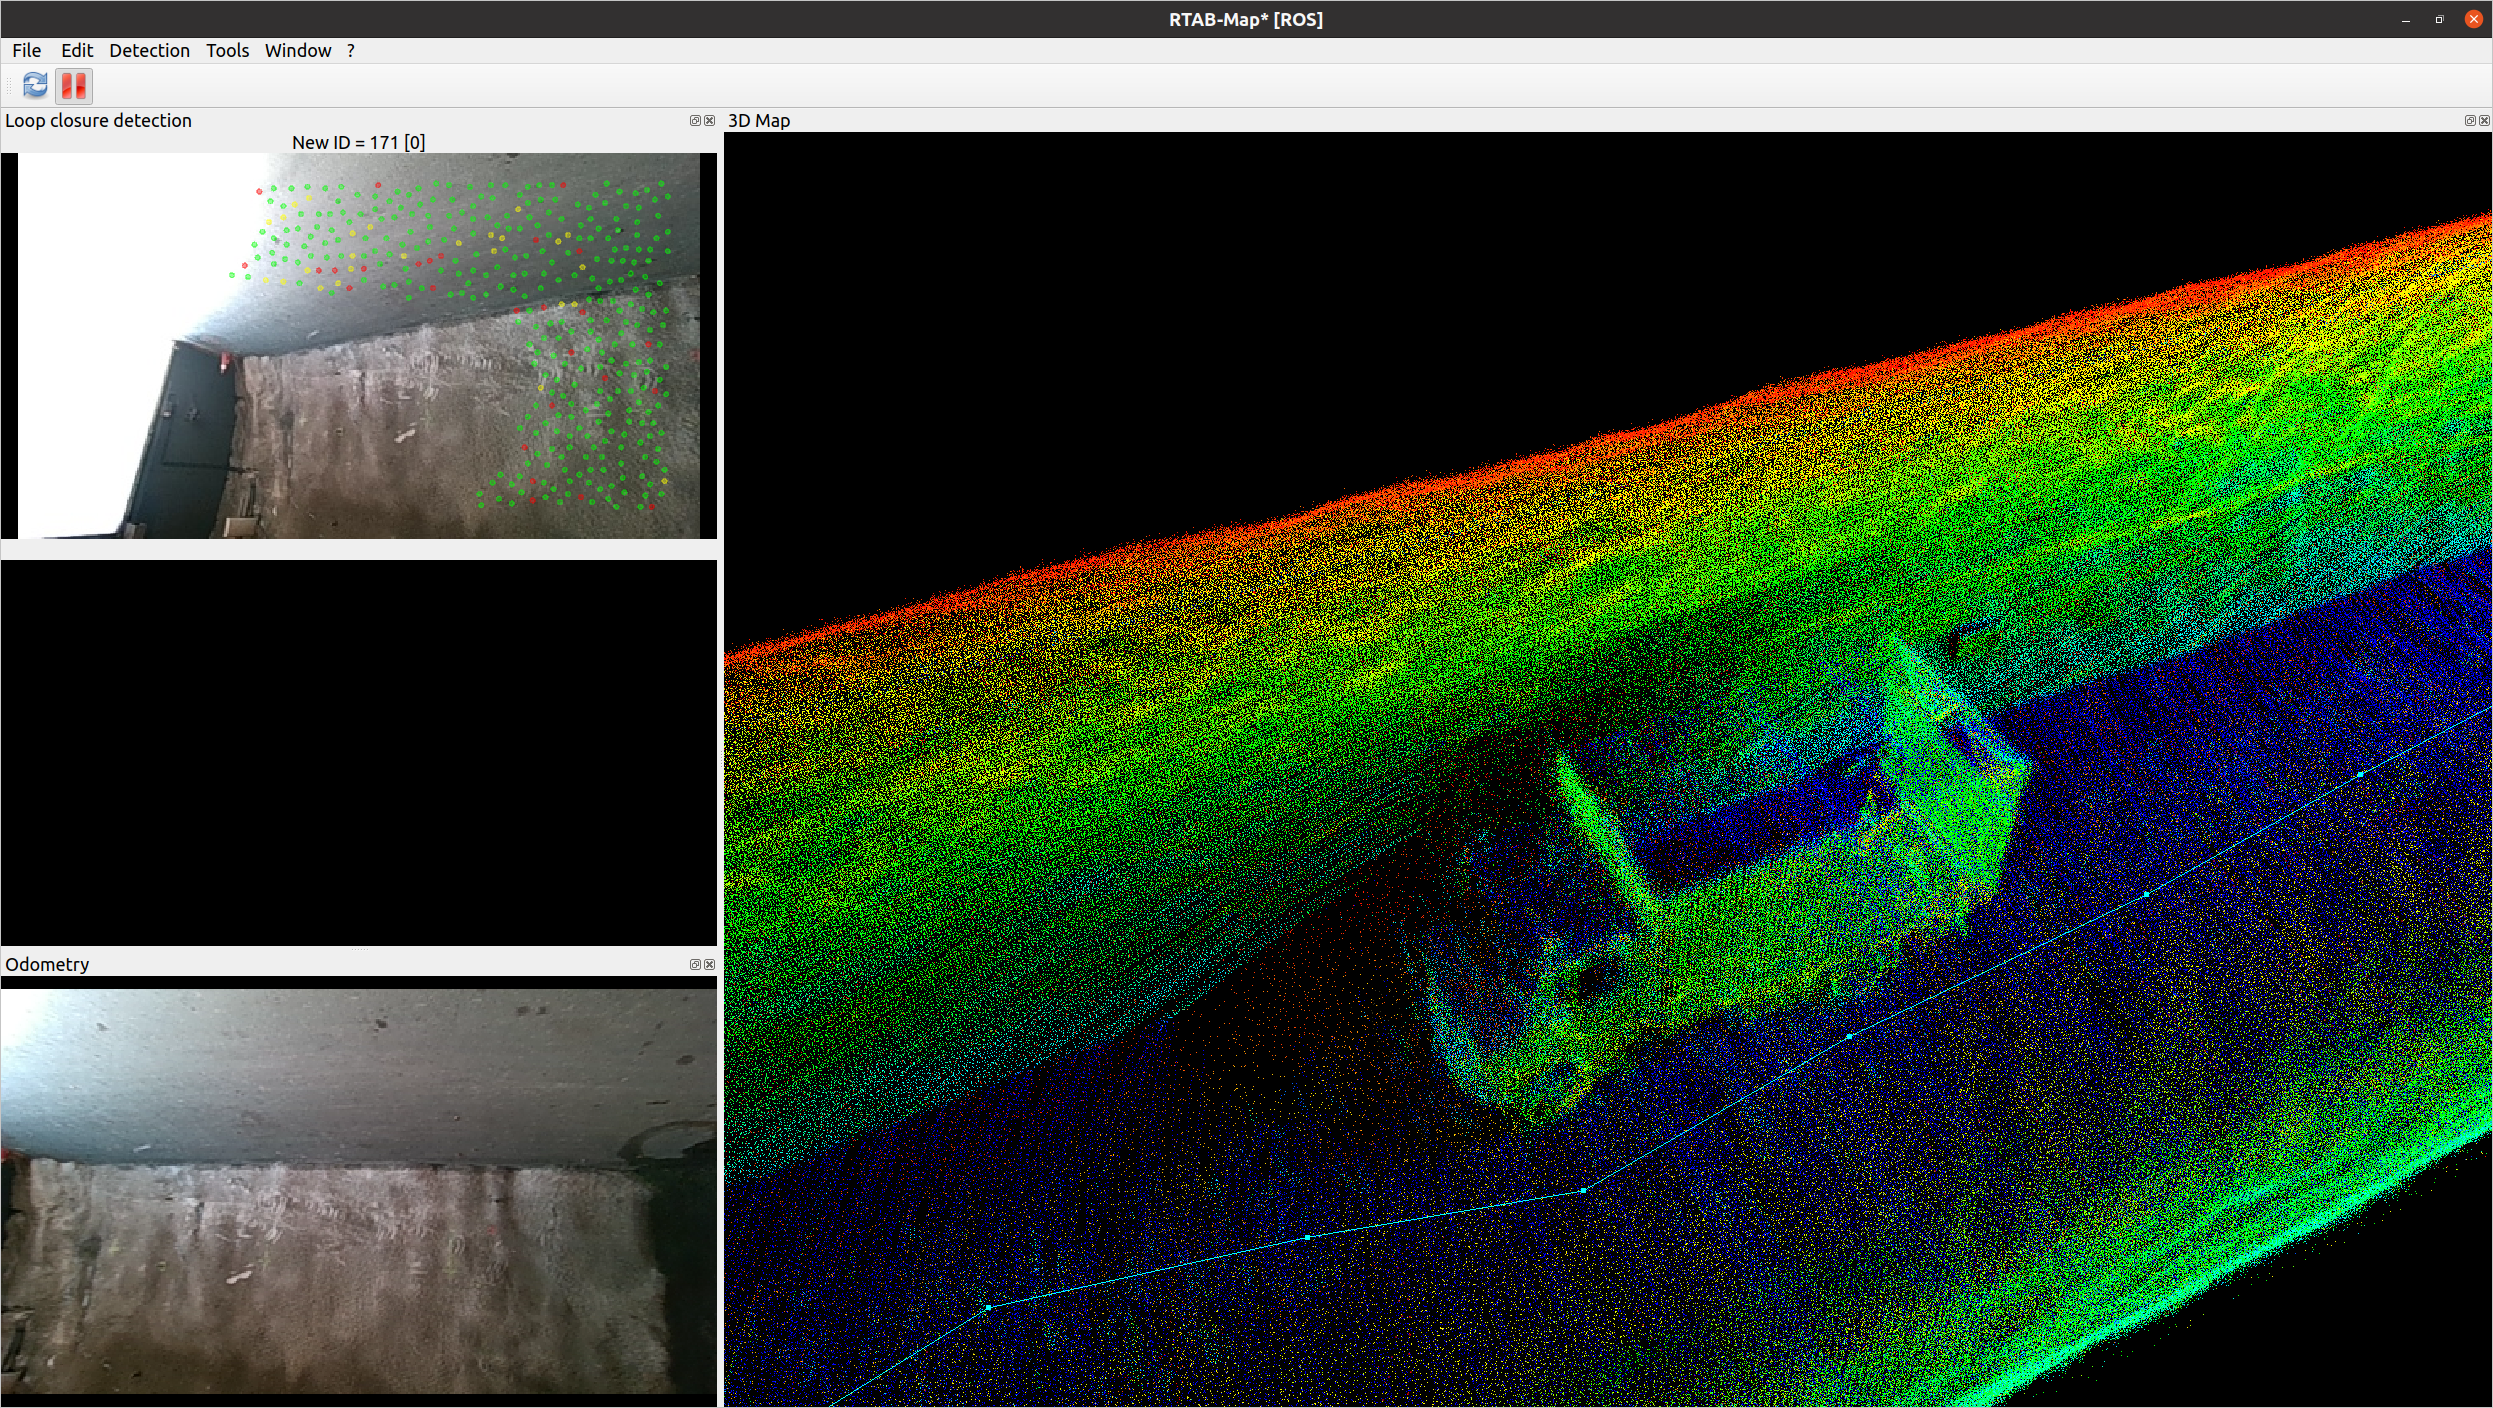This screenshot has width=2493, height=1408.
Task: Open the Edit menu
Action: click(x=76, y=51)
